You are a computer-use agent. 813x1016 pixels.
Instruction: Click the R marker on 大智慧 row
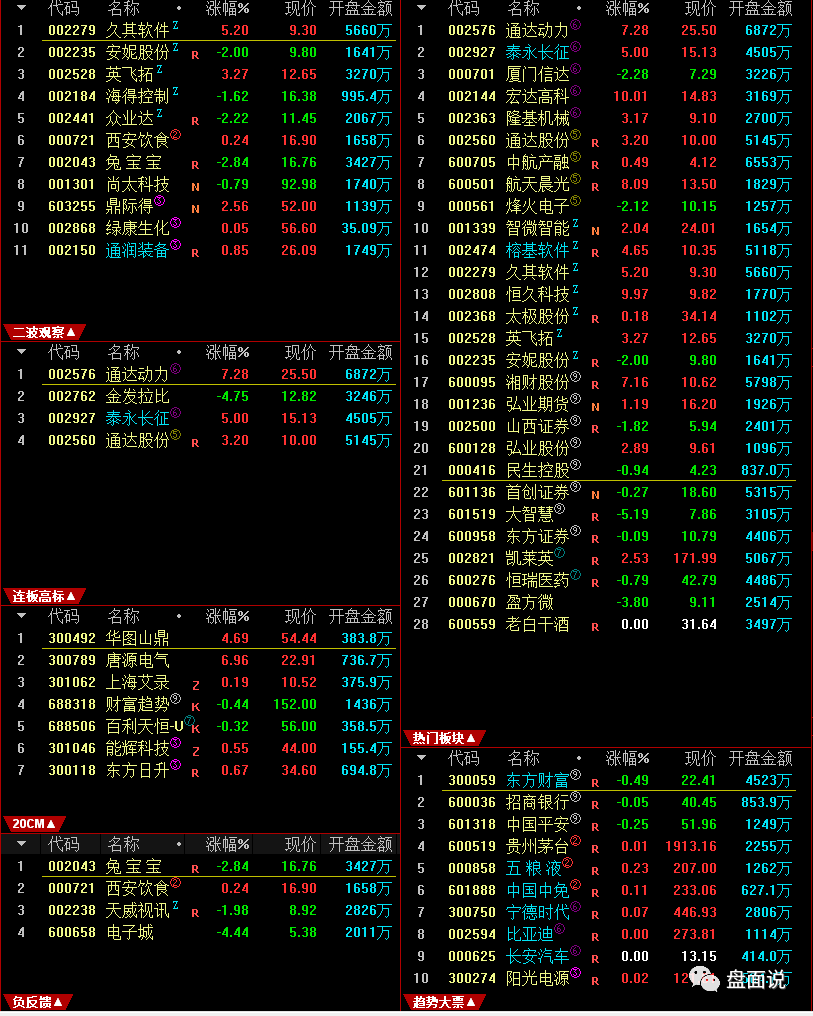[x=595, y=517]
